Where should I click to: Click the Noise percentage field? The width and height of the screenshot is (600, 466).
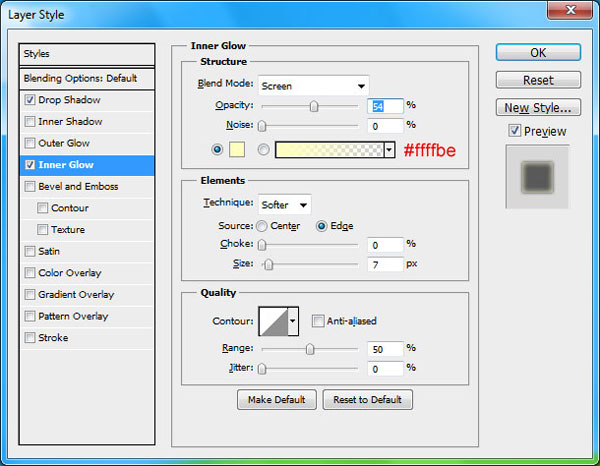(385, 126)
